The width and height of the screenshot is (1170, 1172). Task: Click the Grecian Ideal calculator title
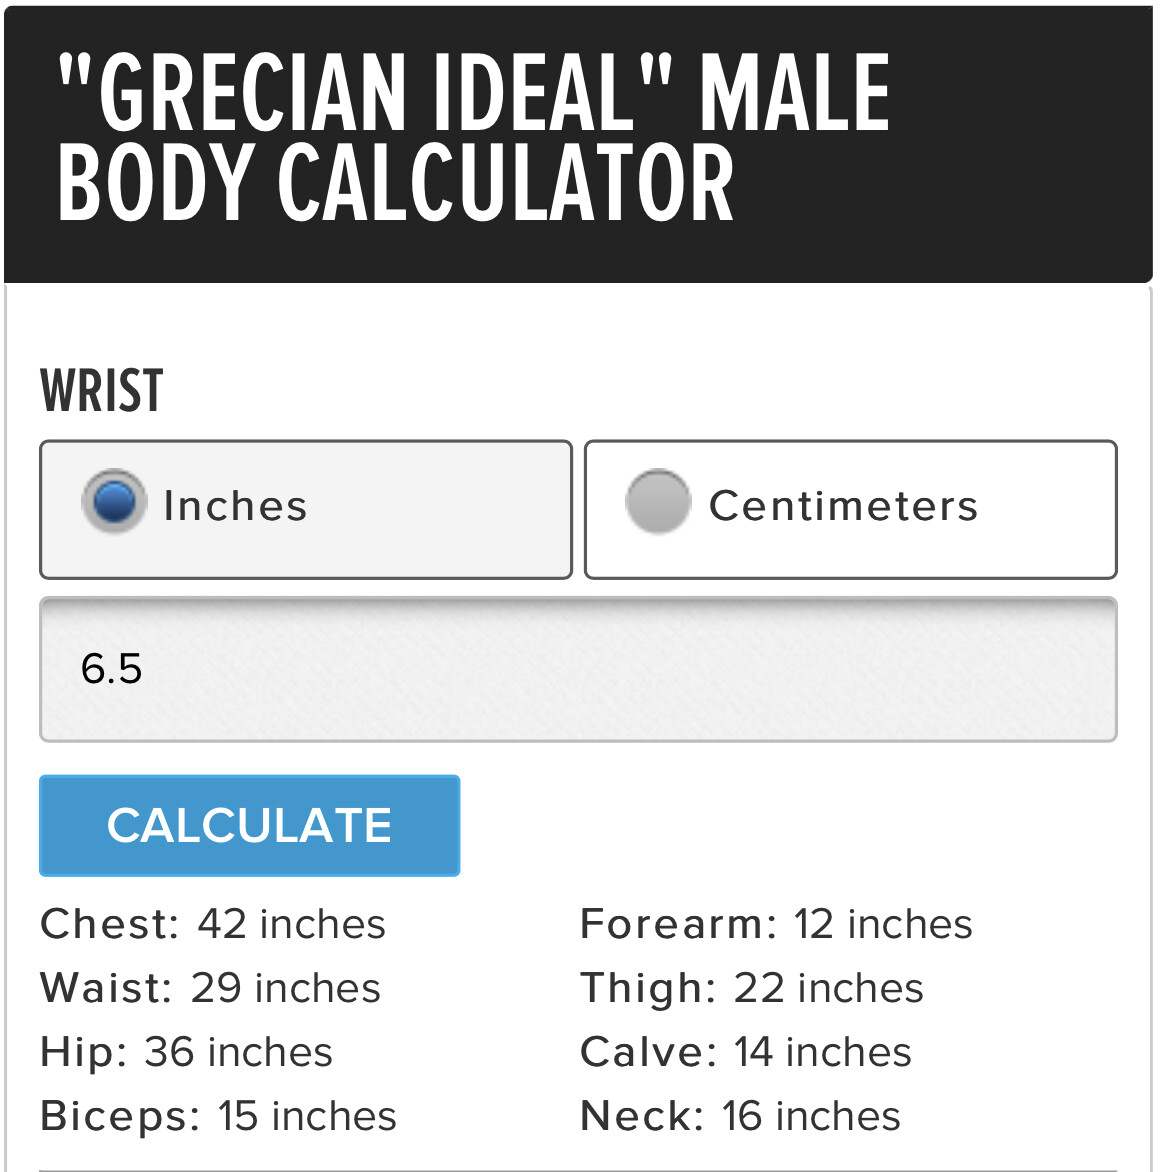click(x=473, y=138)
